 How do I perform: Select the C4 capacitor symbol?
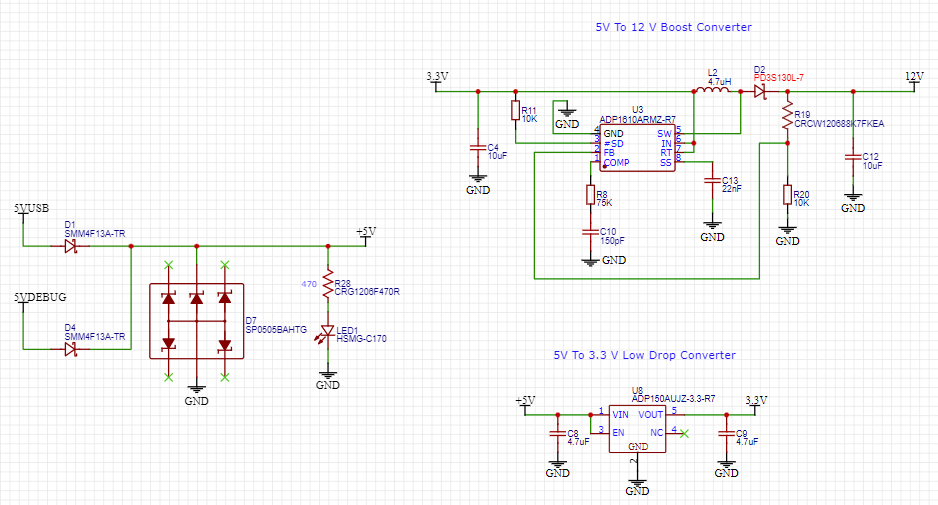(x=477, y=147)
